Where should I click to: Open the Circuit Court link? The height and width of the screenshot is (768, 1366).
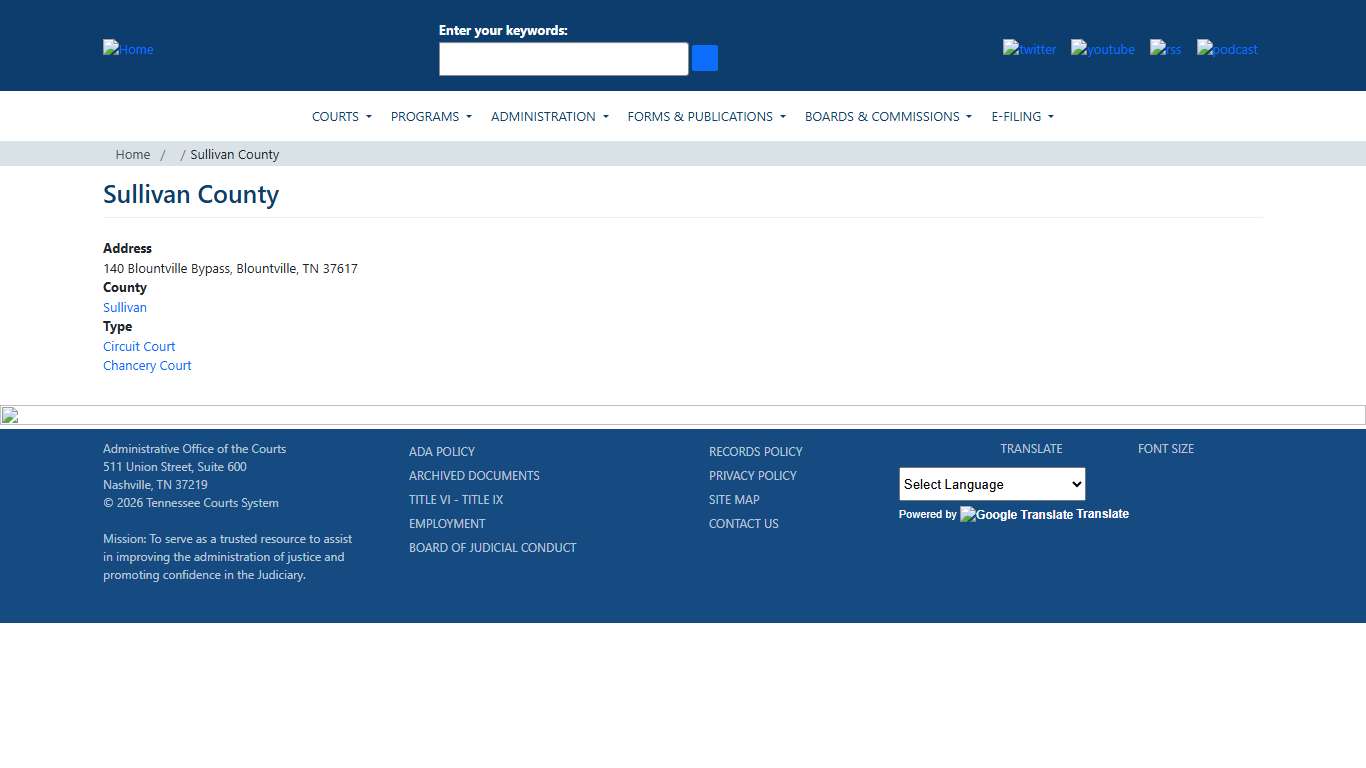click(139, 347)
